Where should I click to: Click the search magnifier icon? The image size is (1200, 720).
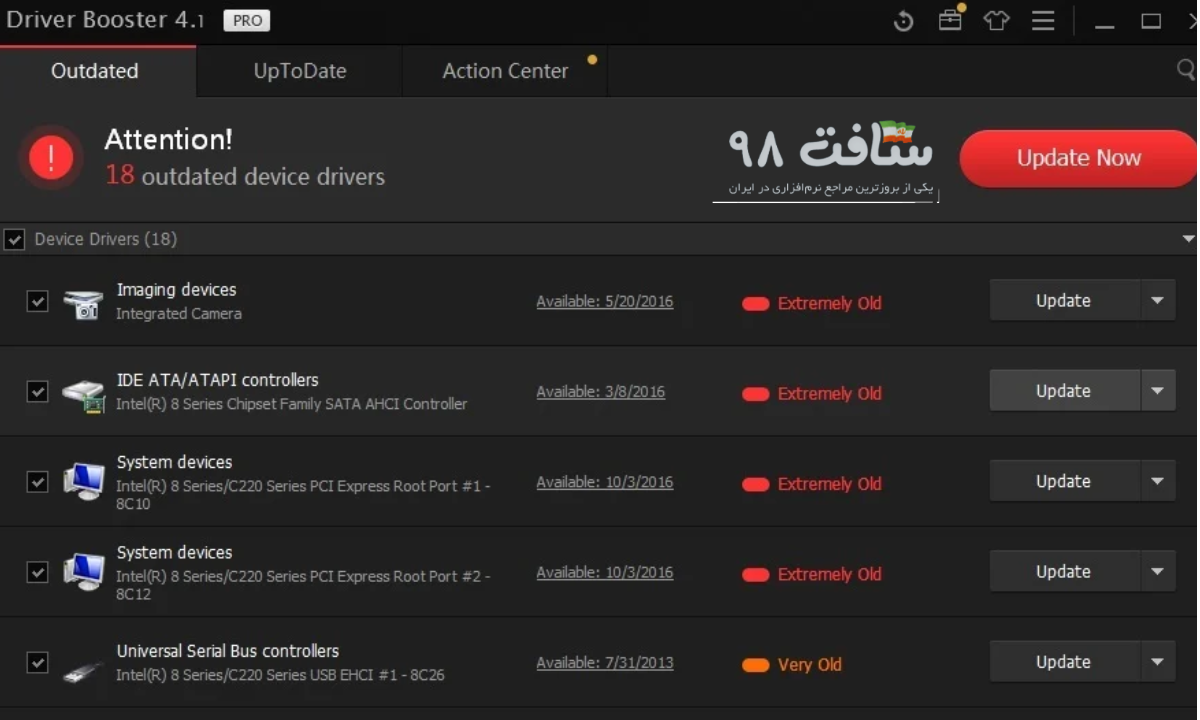pos(1186,69)
